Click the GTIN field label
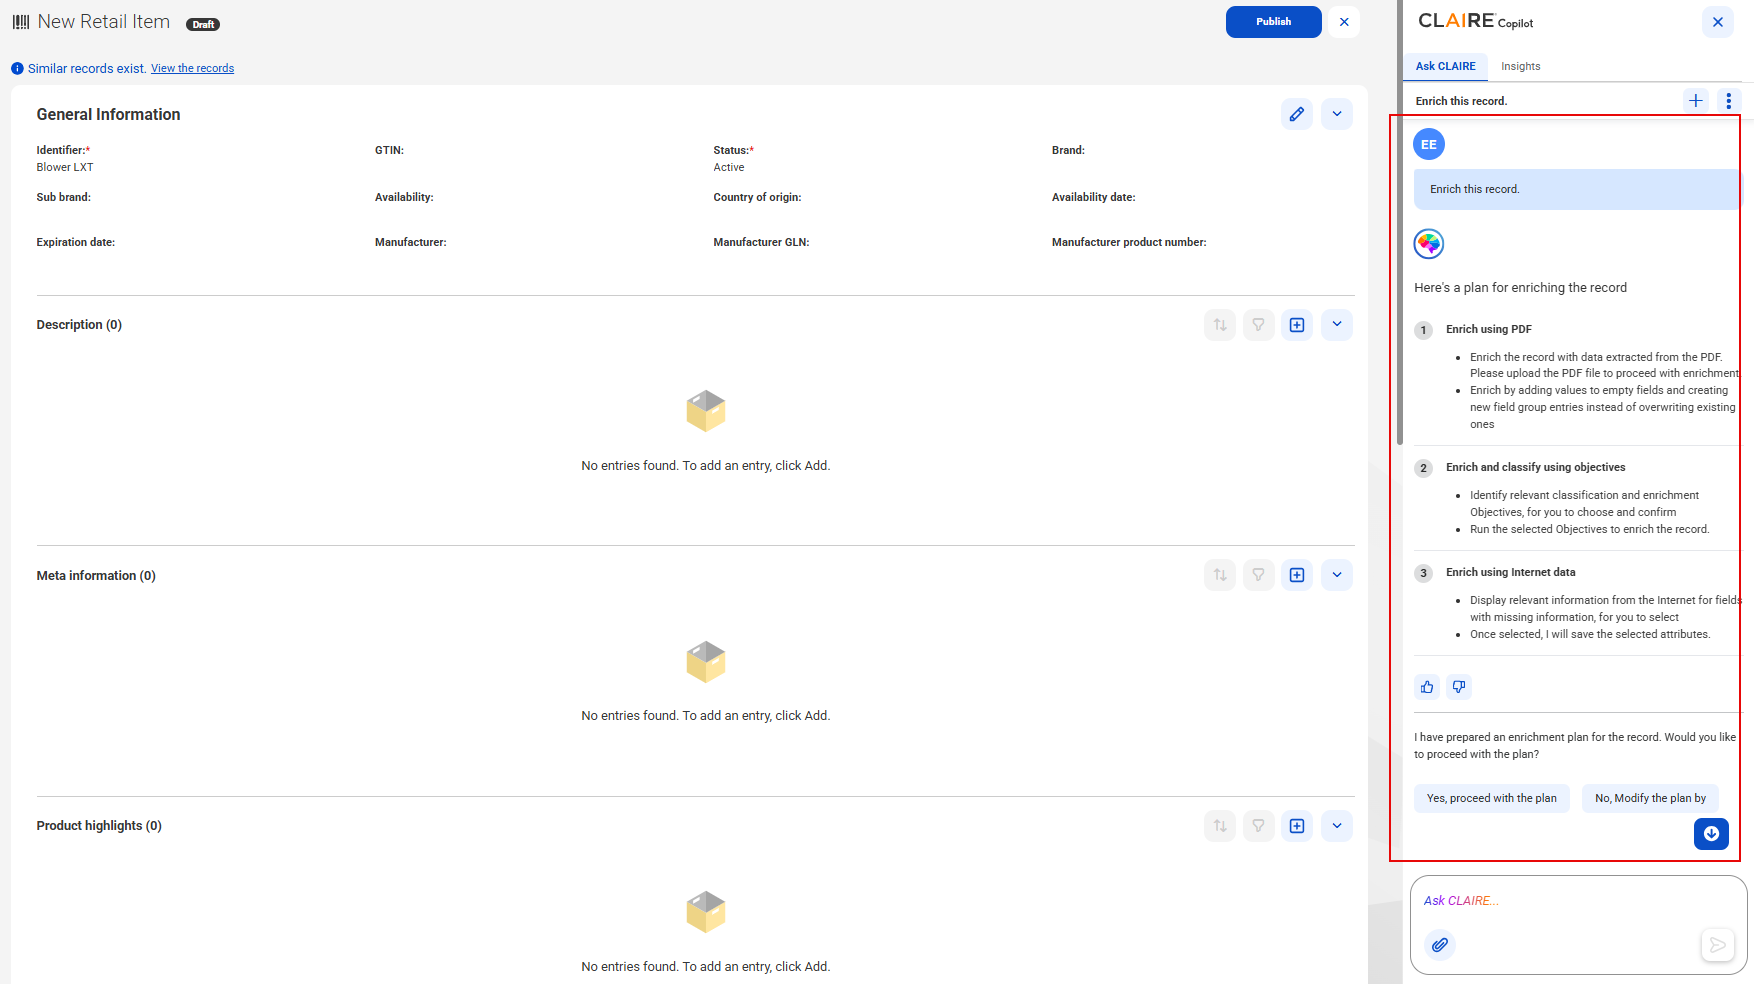1754x984 pixels. click(389, 150)
